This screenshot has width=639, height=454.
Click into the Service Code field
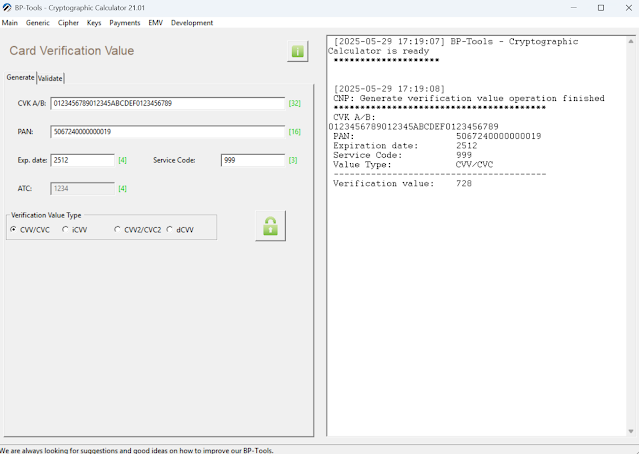point(253,160)
